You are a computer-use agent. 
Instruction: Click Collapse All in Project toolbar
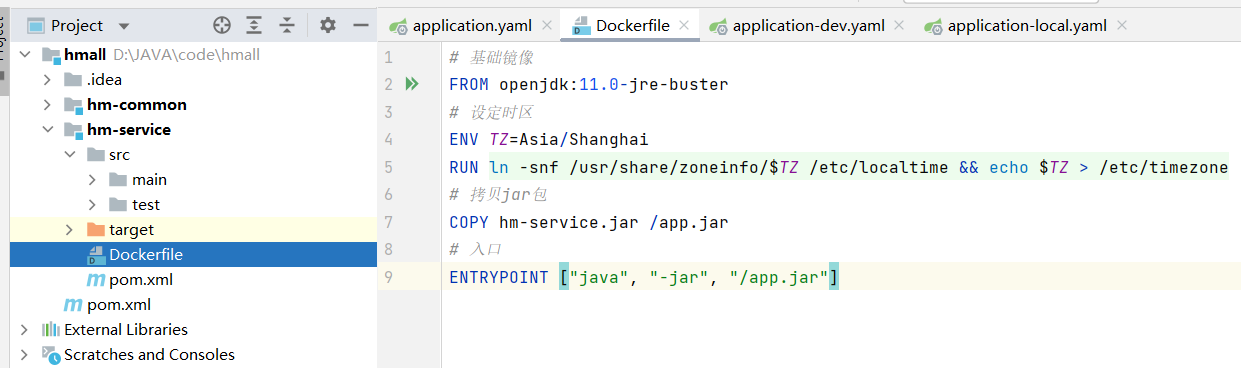(x=287, y=25)
